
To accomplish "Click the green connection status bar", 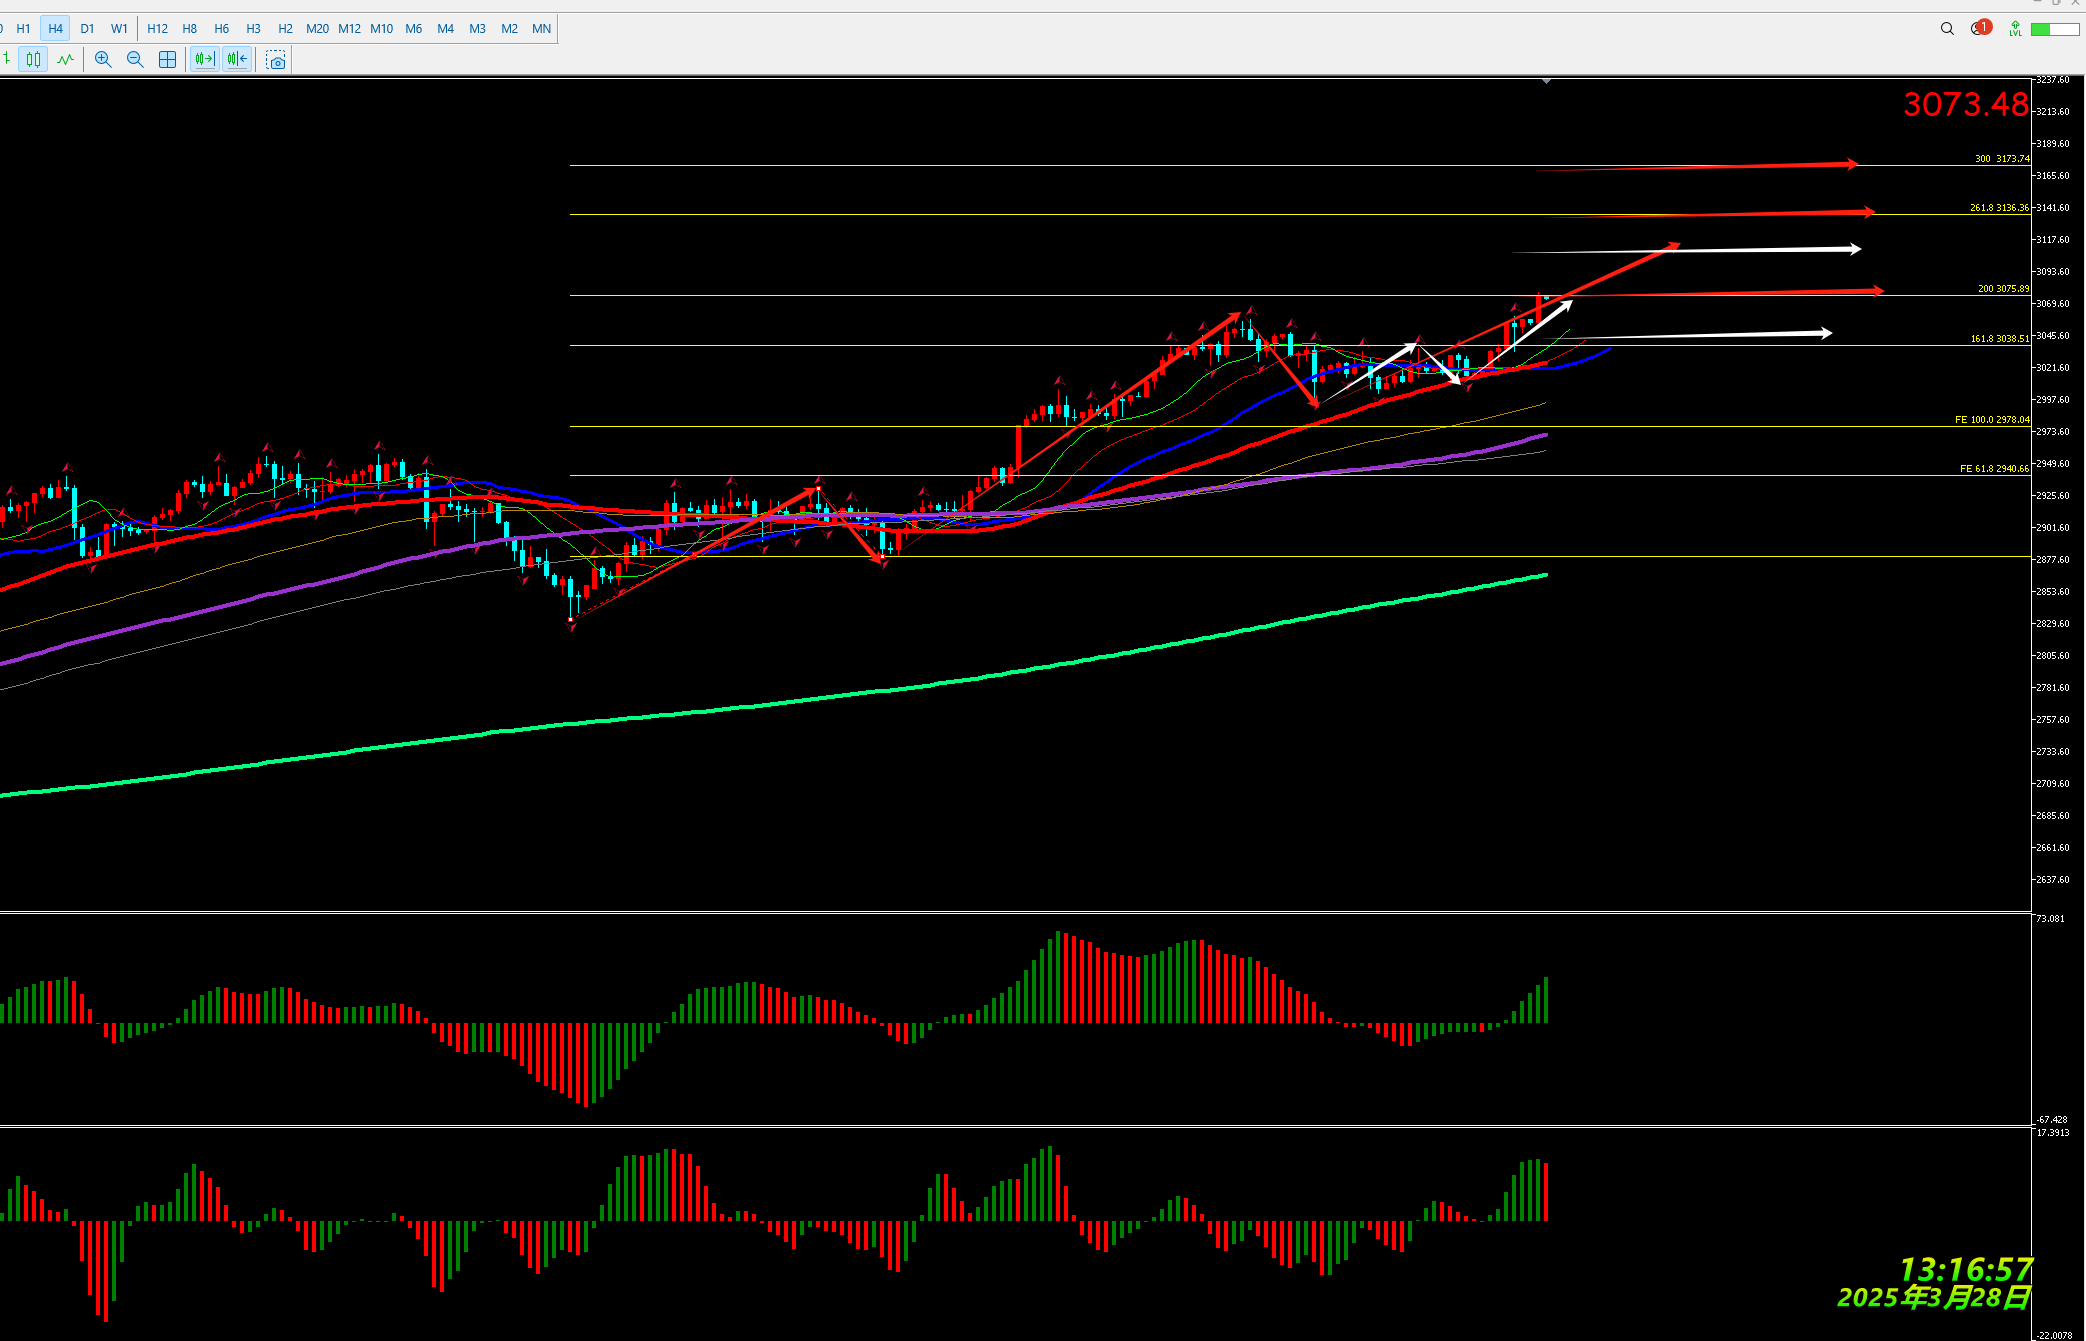I will tap(2054, 29).
